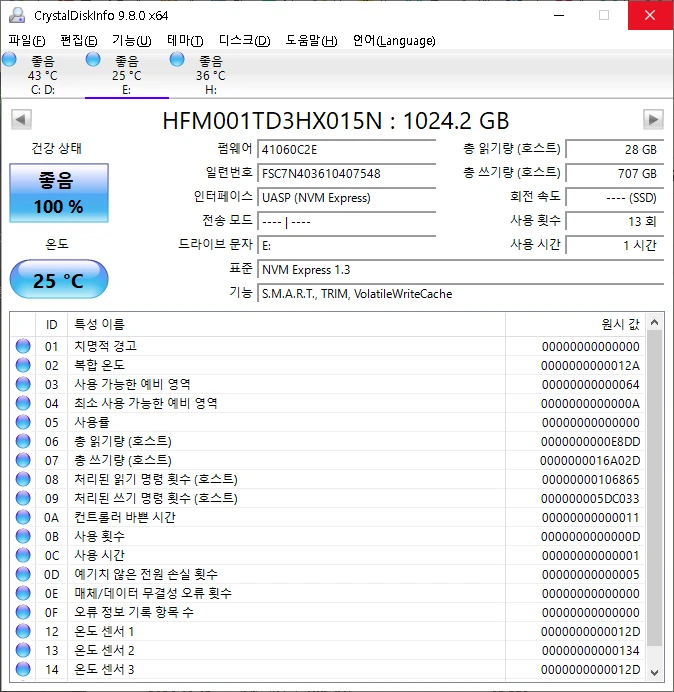This screenshot has height=692, width=674.
Task: Click status icon of row 08 처리된 읽기 명령 횟수
Action: click(23, 479)
